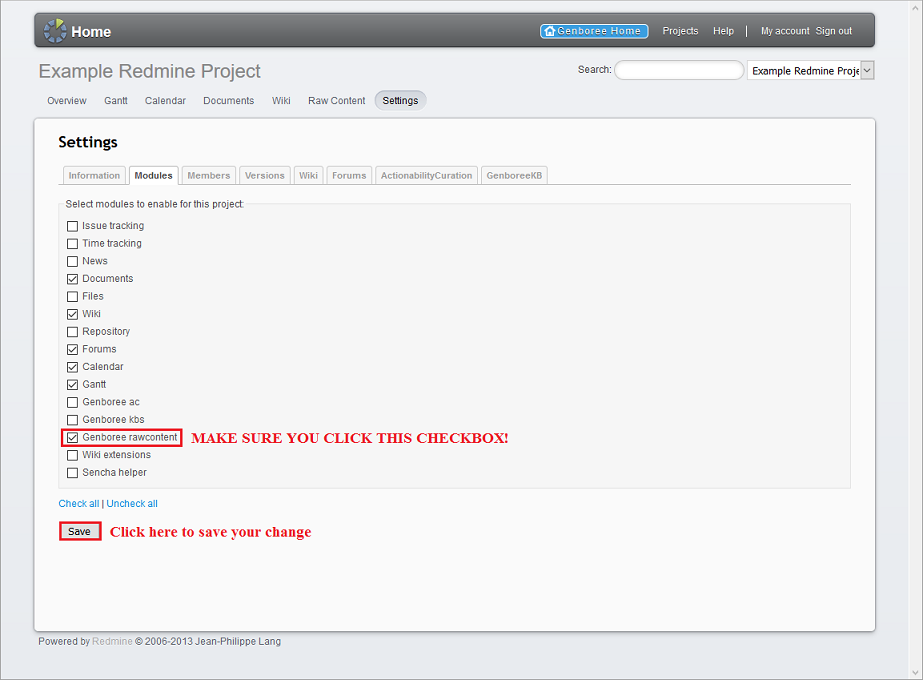The height and width of the screenshot is (680, 923).
Task: Click the Home logo icon
Action: [55, 31]
